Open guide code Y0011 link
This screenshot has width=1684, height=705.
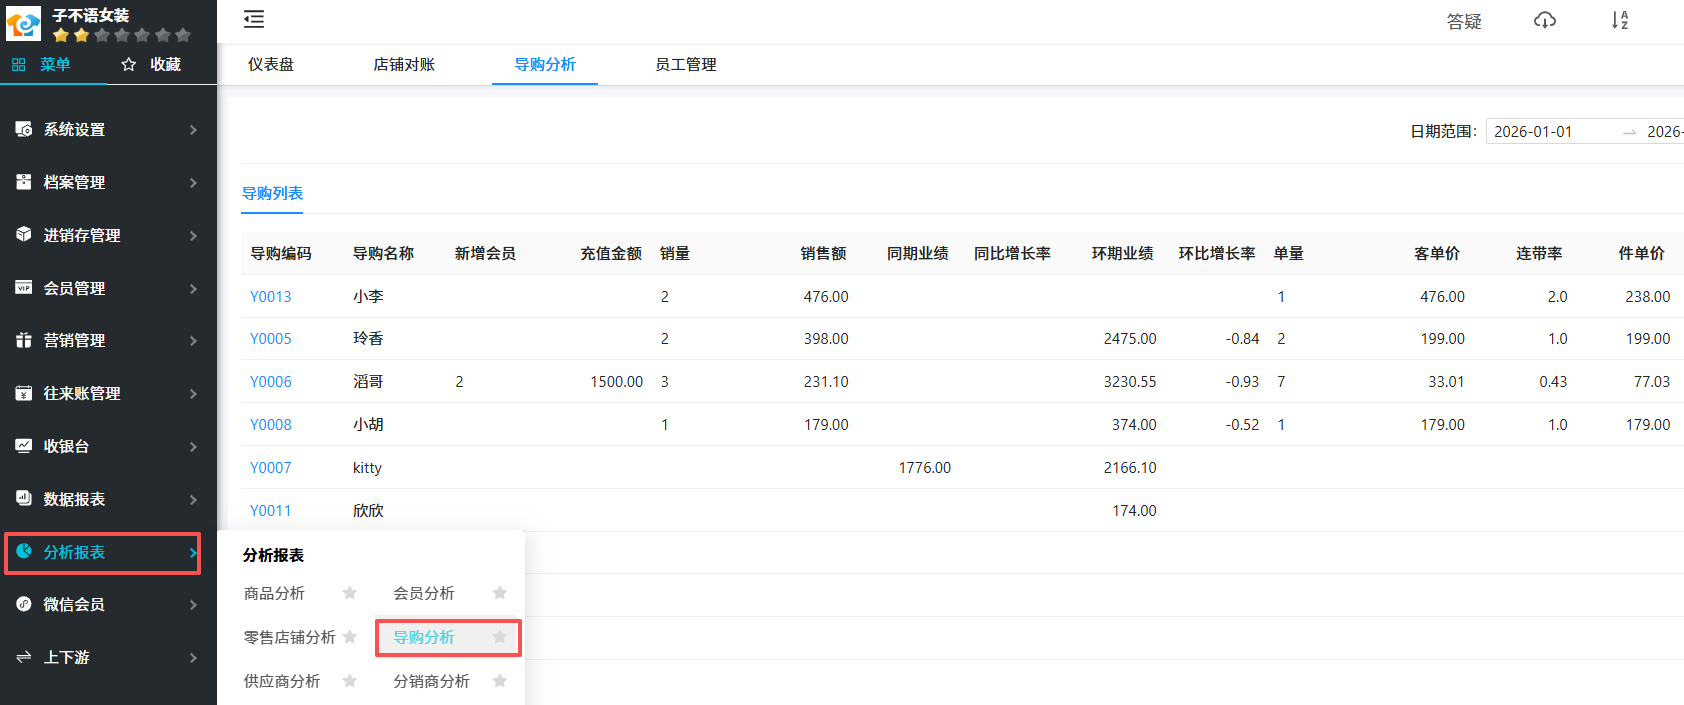(x=271, y=510)
